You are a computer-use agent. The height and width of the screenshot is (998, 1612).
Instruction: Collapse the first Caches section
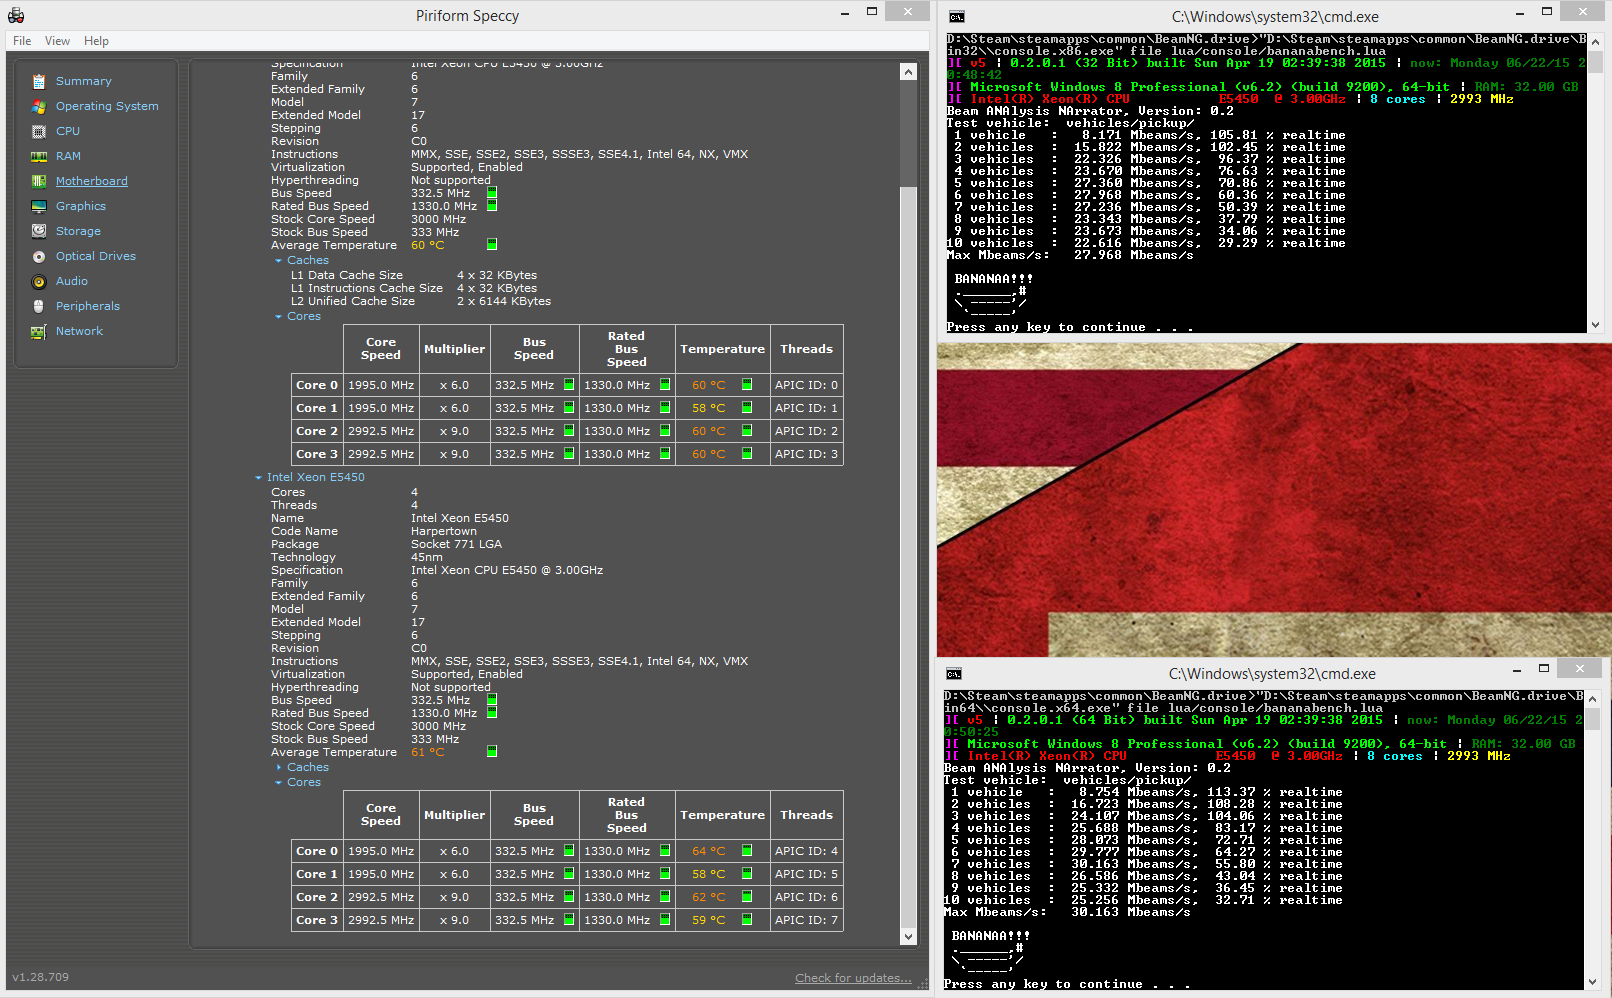coord(279,261)
